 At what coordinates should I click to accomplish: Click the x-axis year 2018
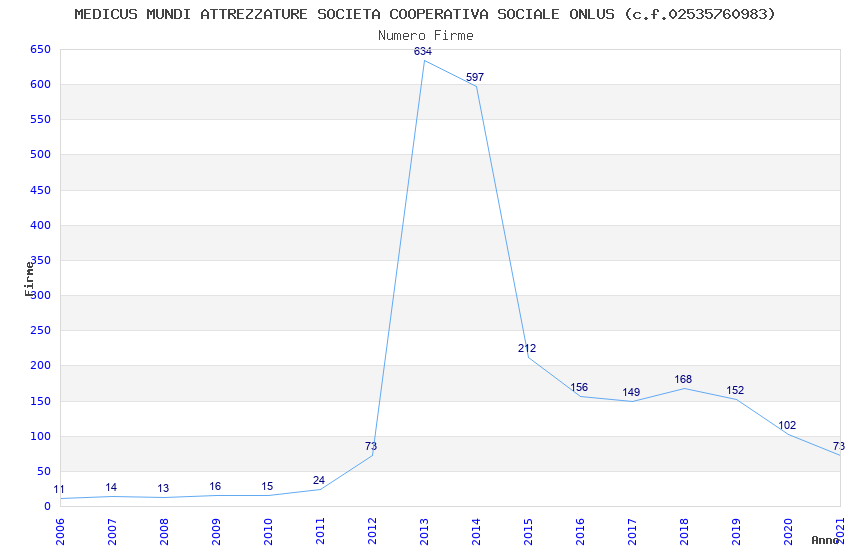pos(684,532)
